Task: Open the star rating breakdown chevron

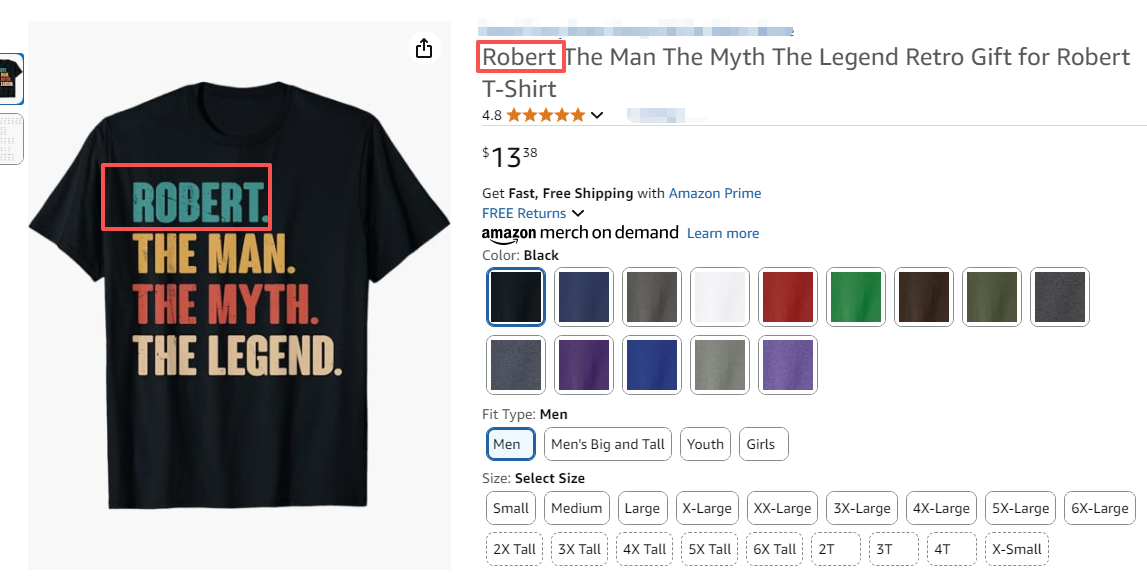Action: click(597, 115)
